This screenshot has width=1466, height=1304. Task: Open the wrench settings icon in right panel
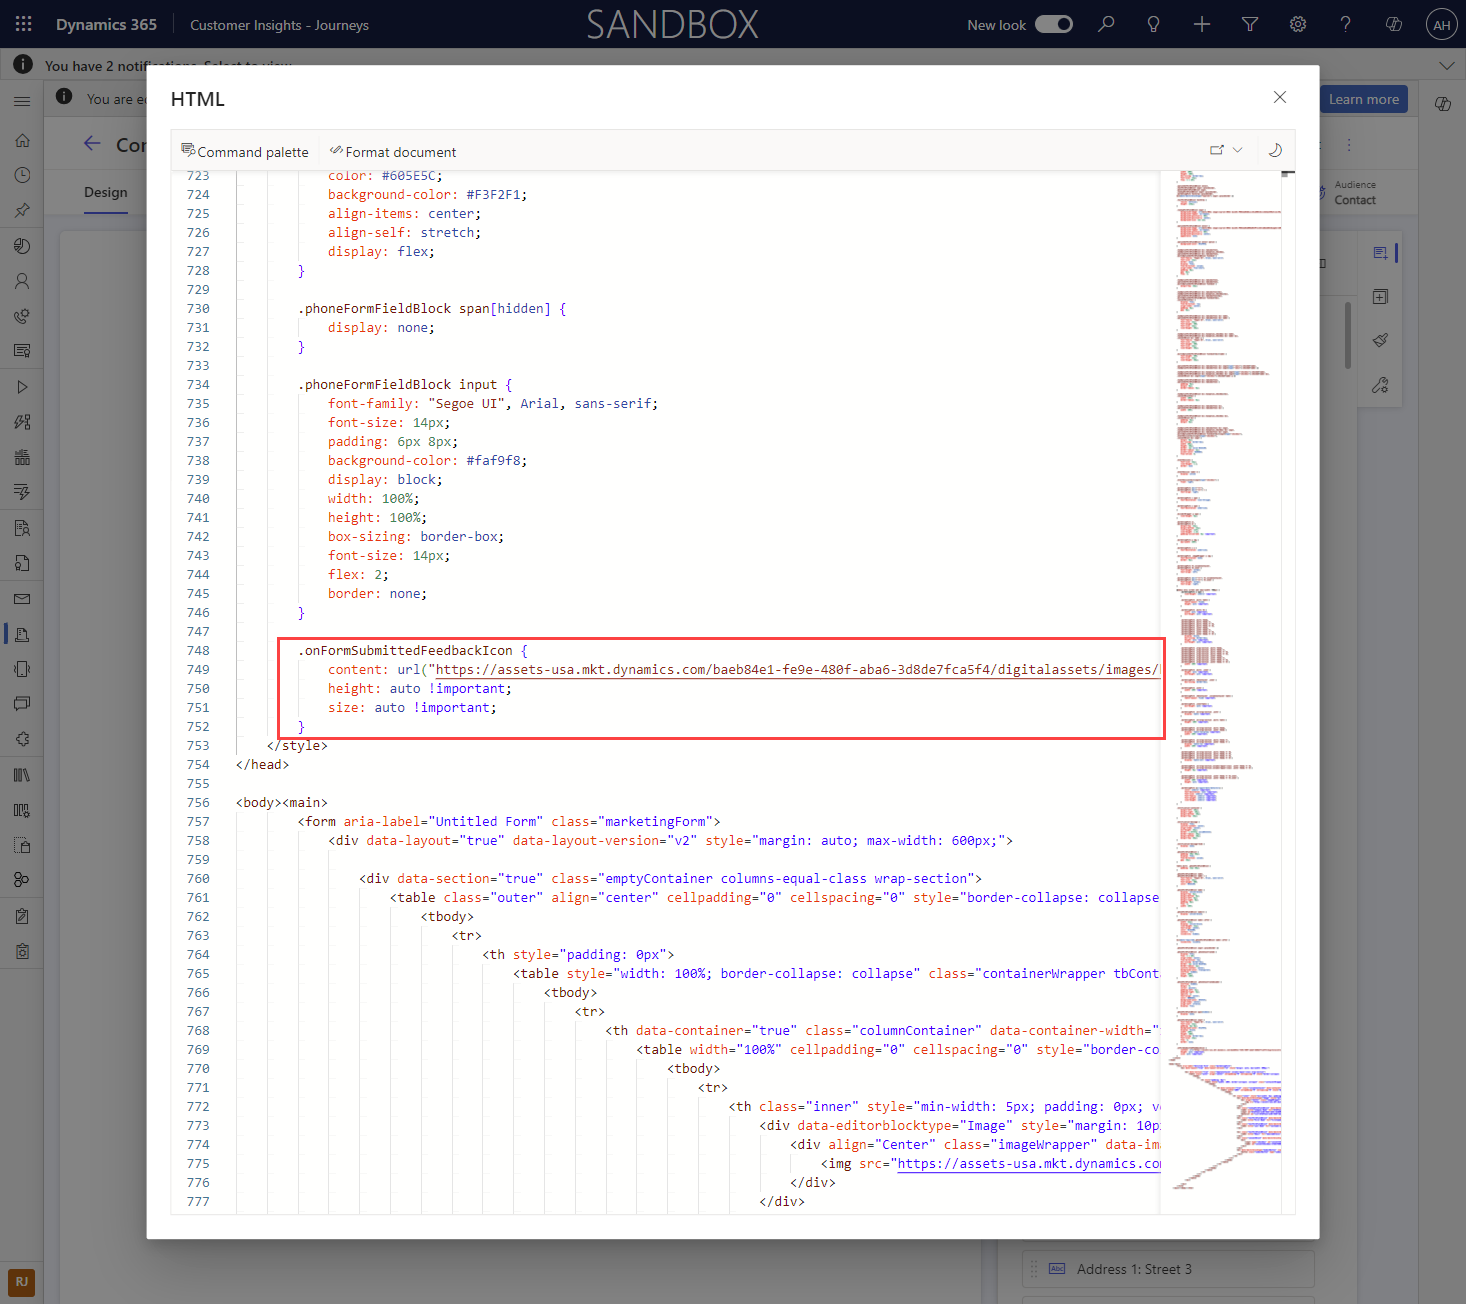tap(1380, 385)
